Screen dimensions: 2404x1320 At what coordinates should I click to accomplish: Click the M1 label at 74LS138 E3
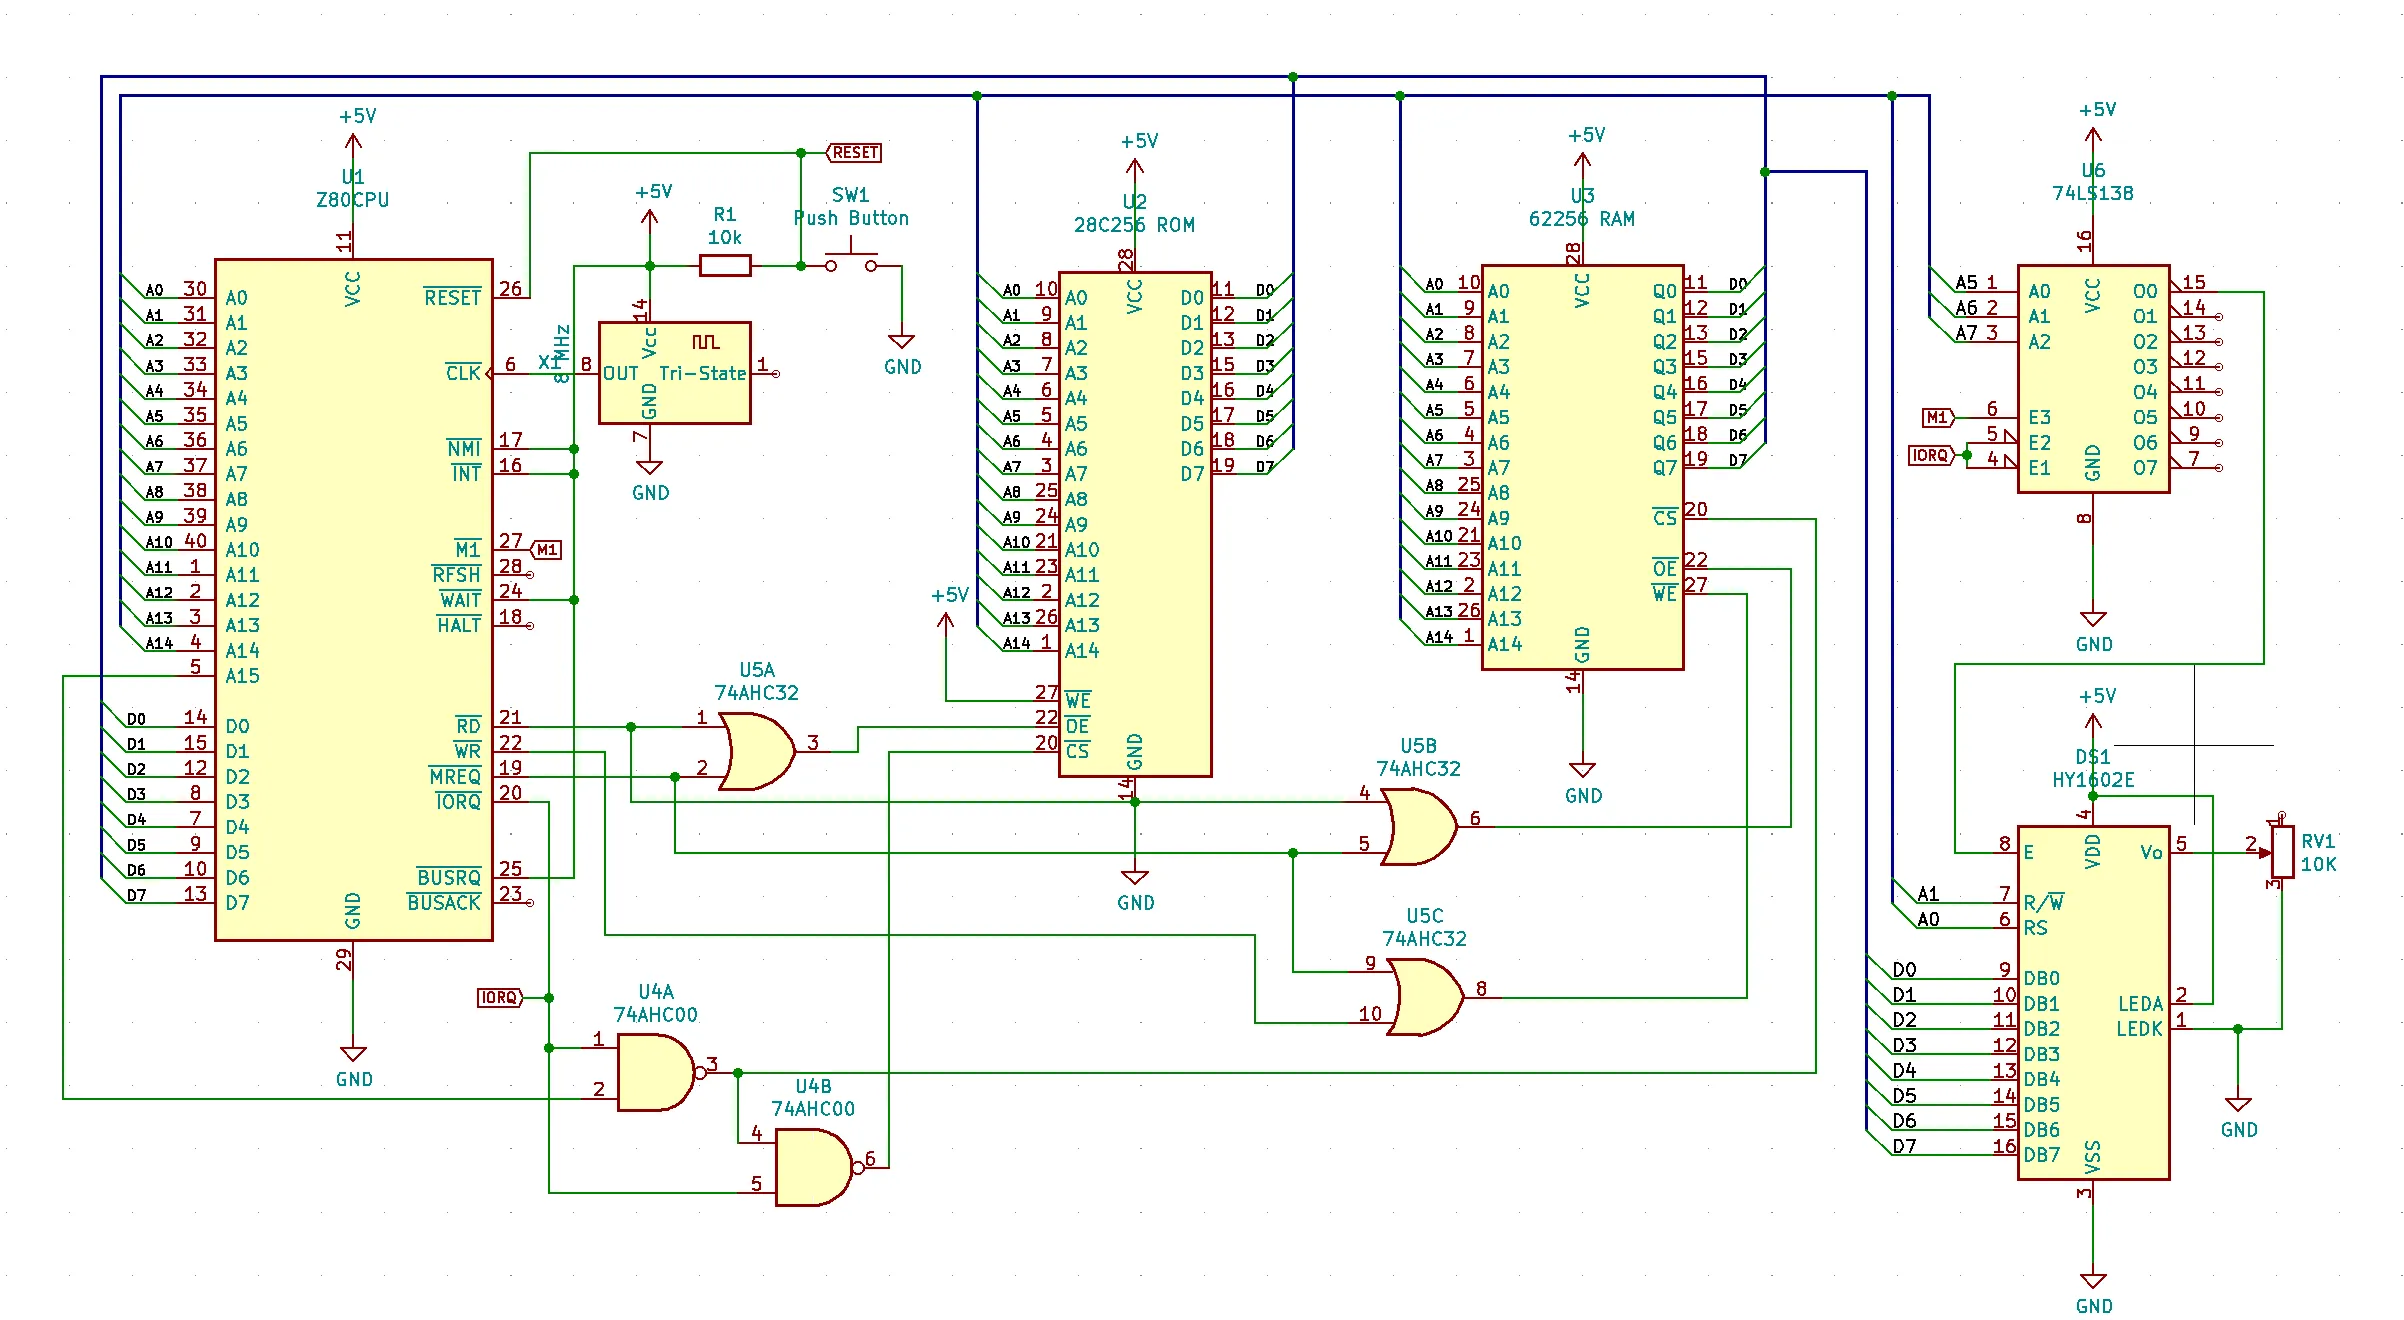pos(1938,417)
